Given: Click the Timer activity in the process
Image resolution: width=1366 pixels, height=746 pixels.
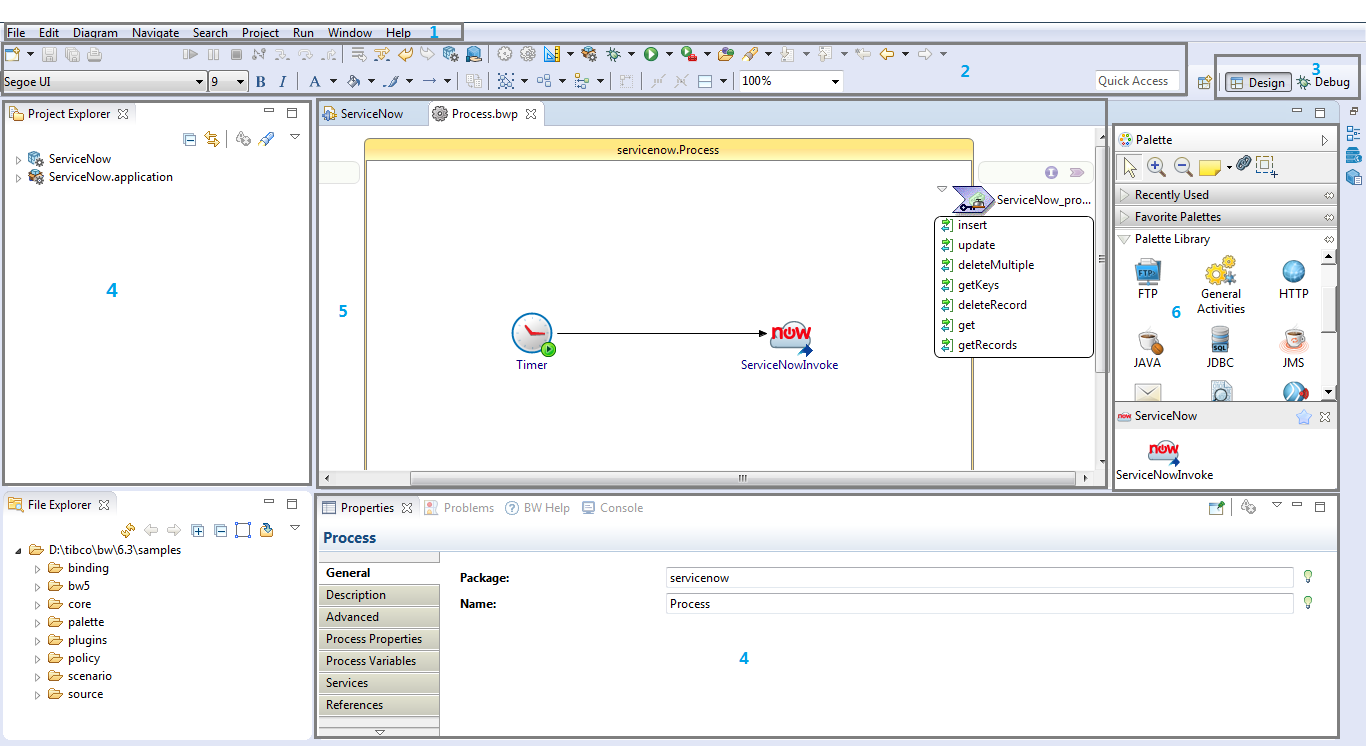Looking at the screenshot, I should (x=533, y=334).
